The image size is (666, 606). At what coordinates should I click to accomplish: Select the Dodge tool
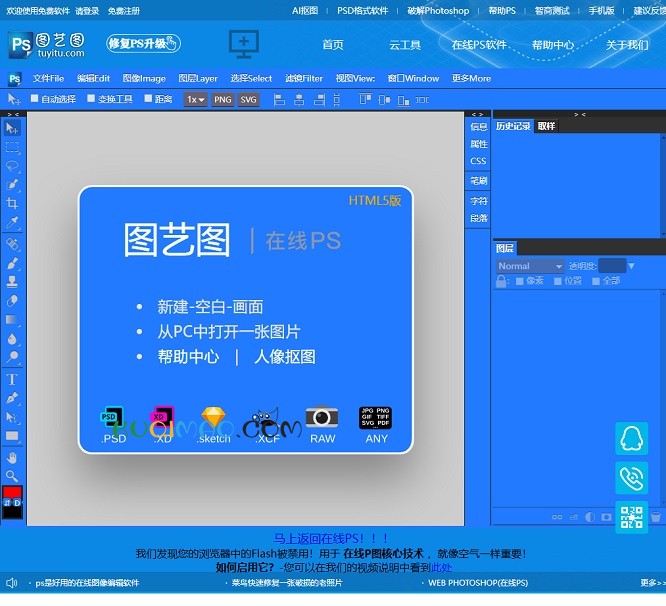12,357
